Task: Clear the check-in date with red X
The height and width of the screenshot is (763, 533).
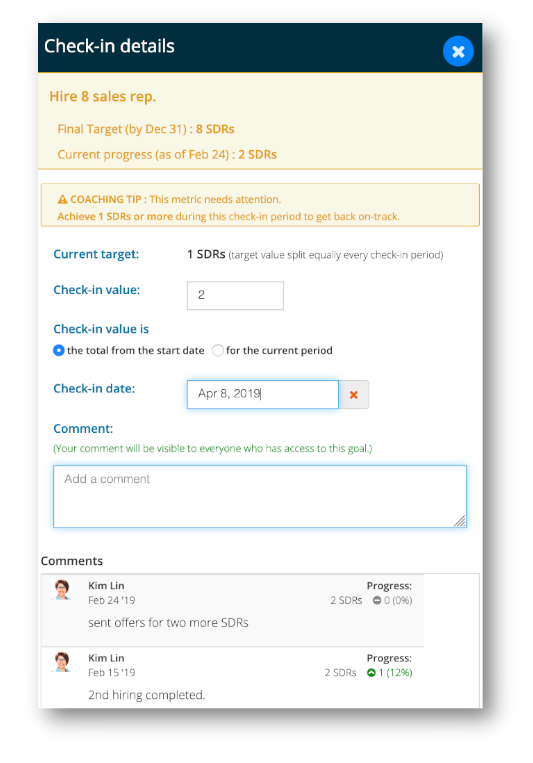Action: pos(354,395)
